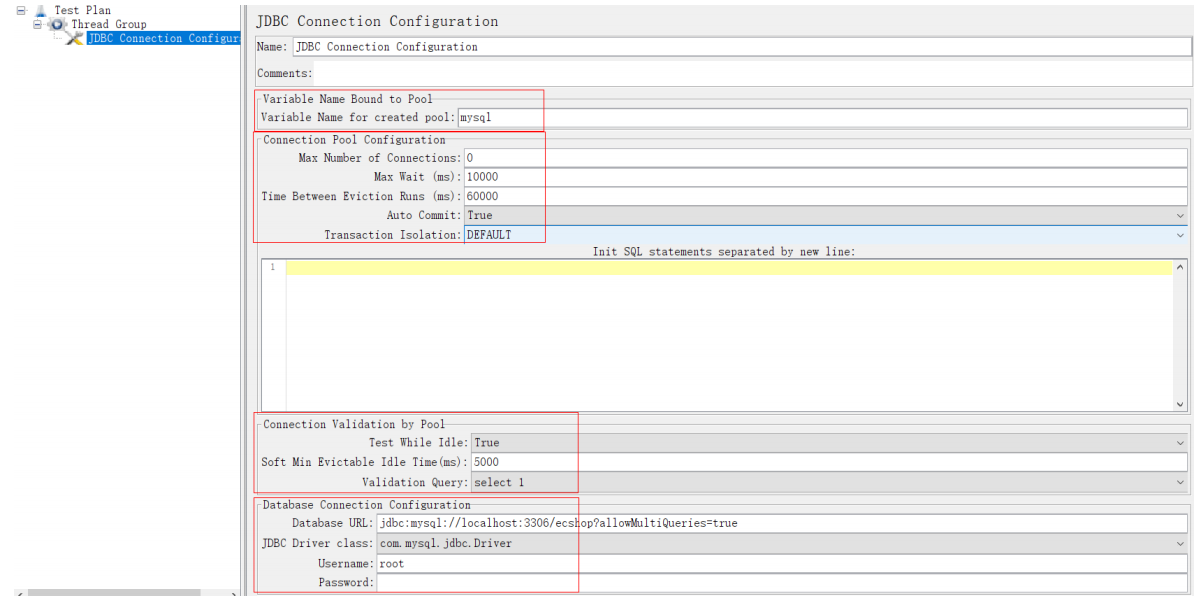This screenshot has height=600, width=1198.
Task: Click the Init SQL editor scroll-up arrow
Action: pos(1180,267)
